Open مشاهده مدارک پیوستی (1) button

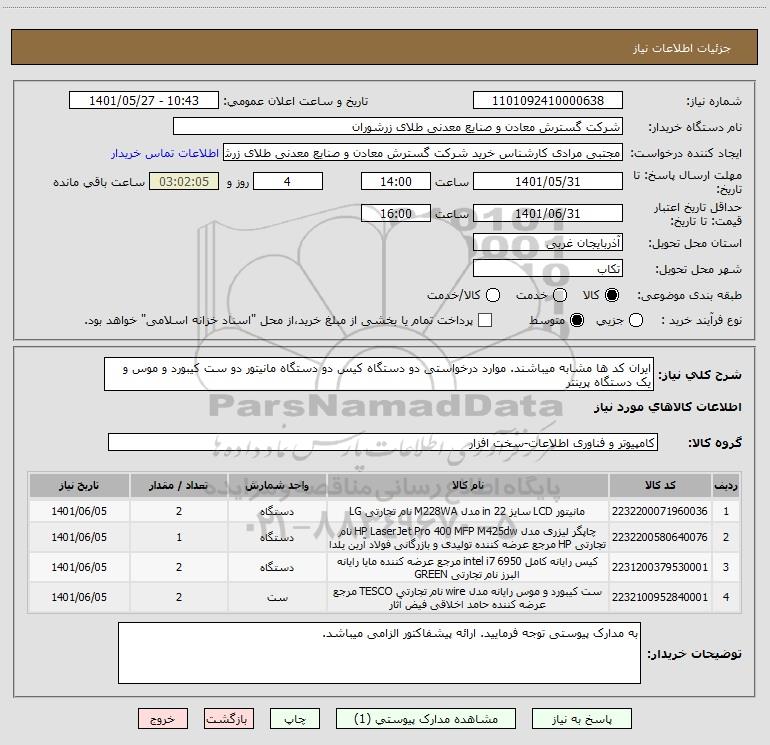click(x=425, y=719)
